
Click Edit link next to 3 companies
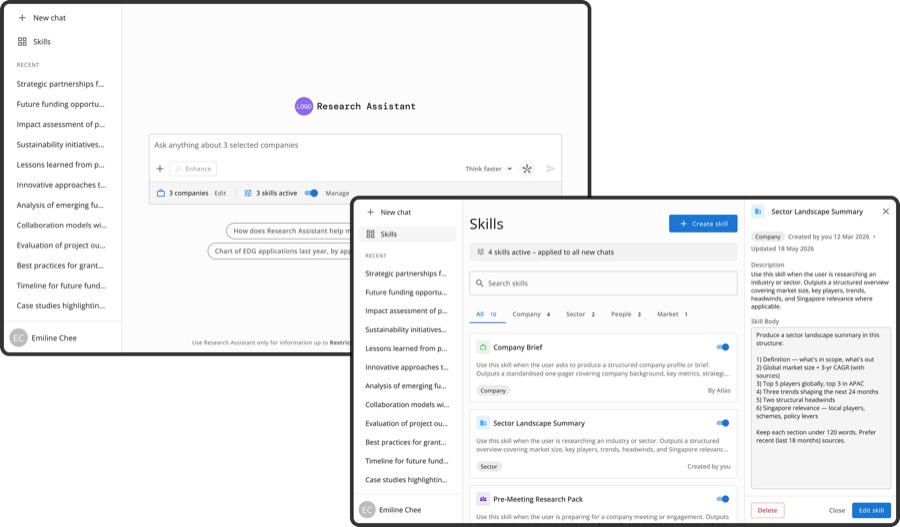tap(220, 193)
